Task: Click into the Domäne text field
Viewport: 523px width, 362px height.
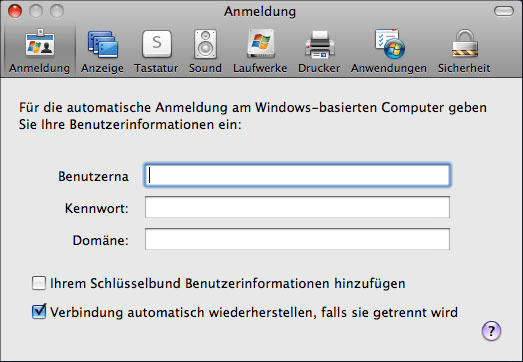Action: pos(297,239)
